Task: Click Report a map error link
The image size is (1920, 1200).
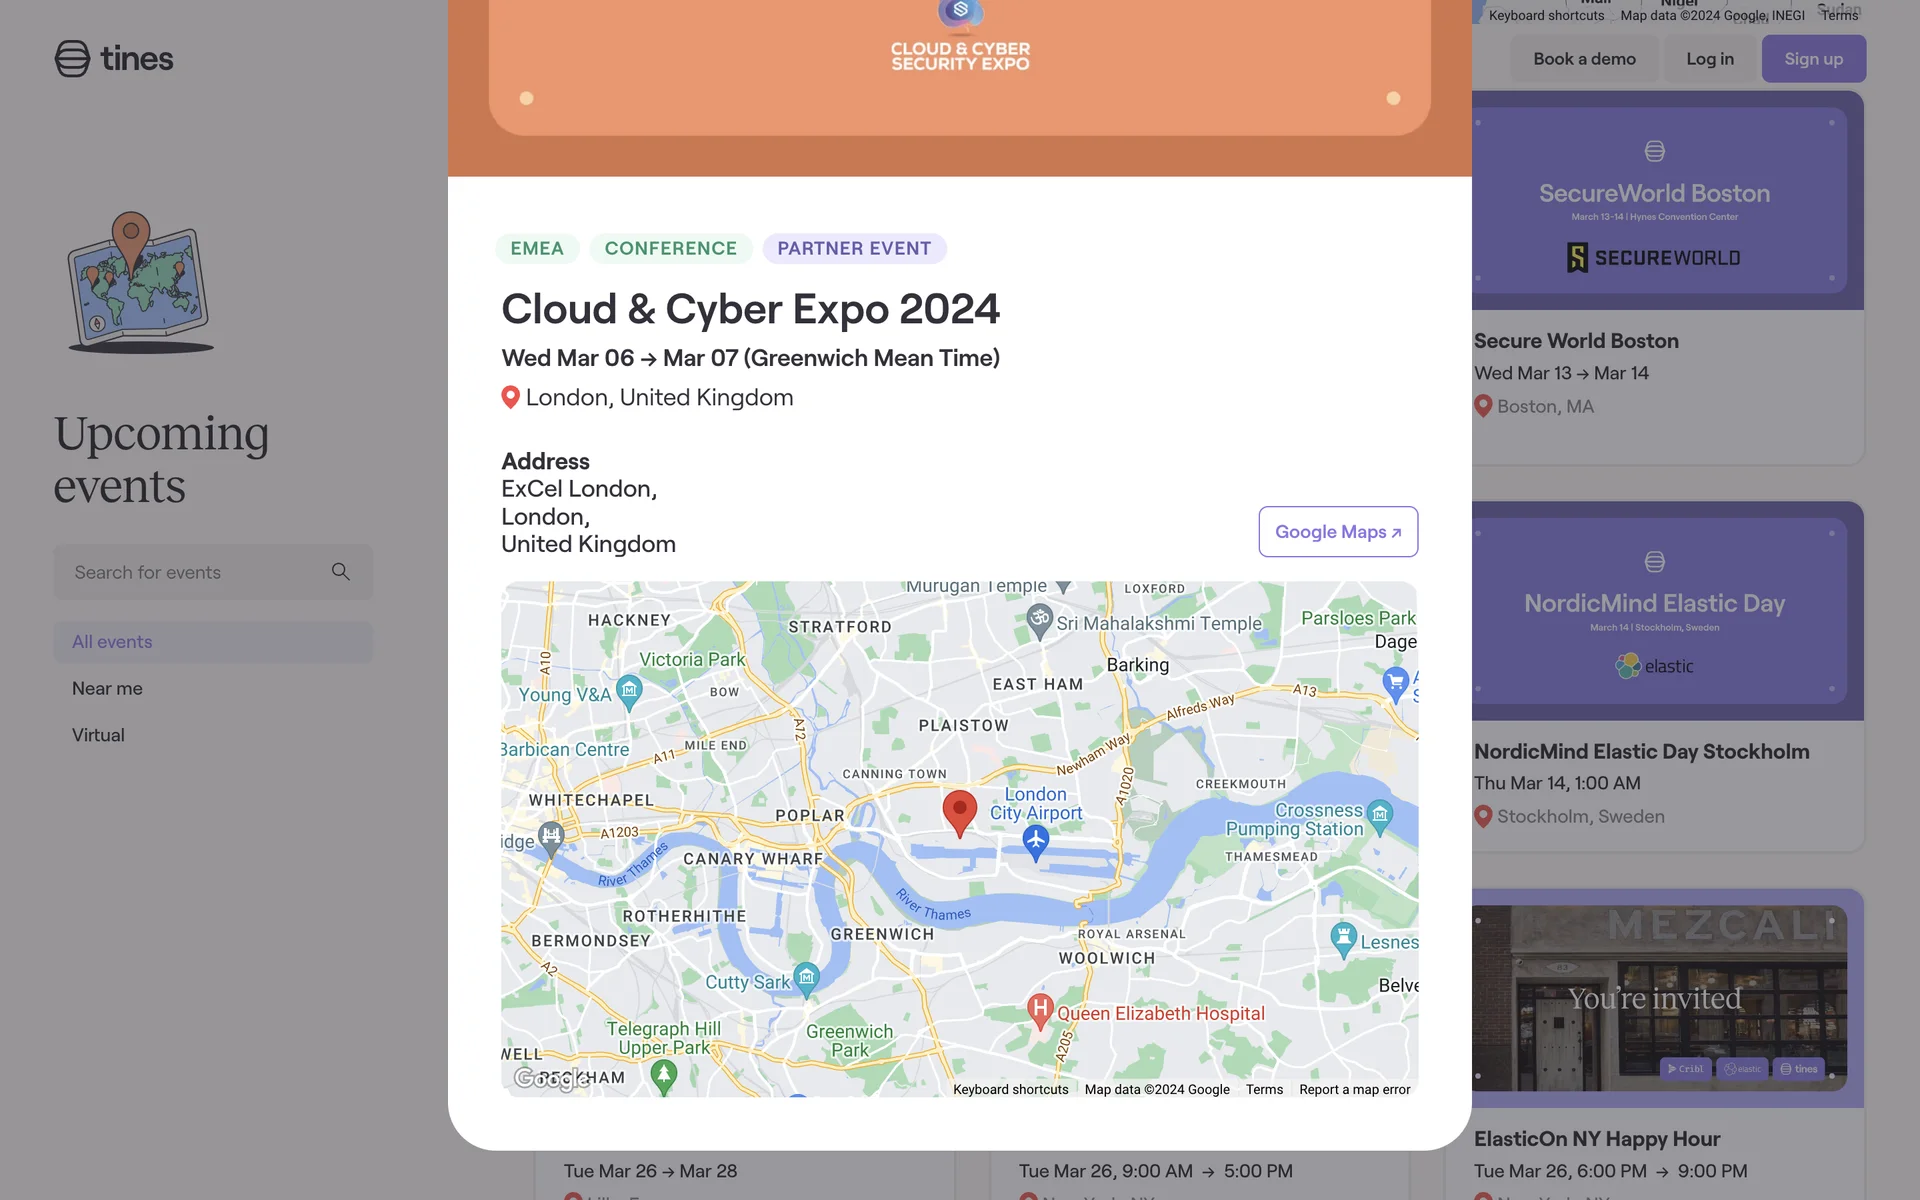Action: pyautogui.click(x=1354, y=1090)
